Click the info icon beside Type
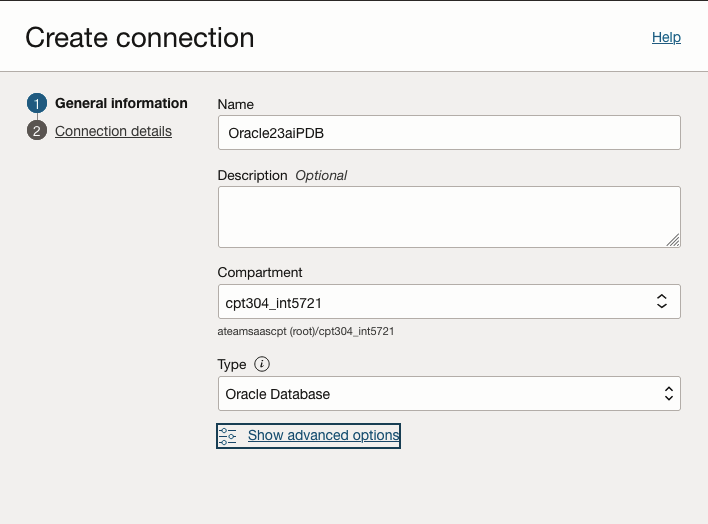 (x=262, y=364)
